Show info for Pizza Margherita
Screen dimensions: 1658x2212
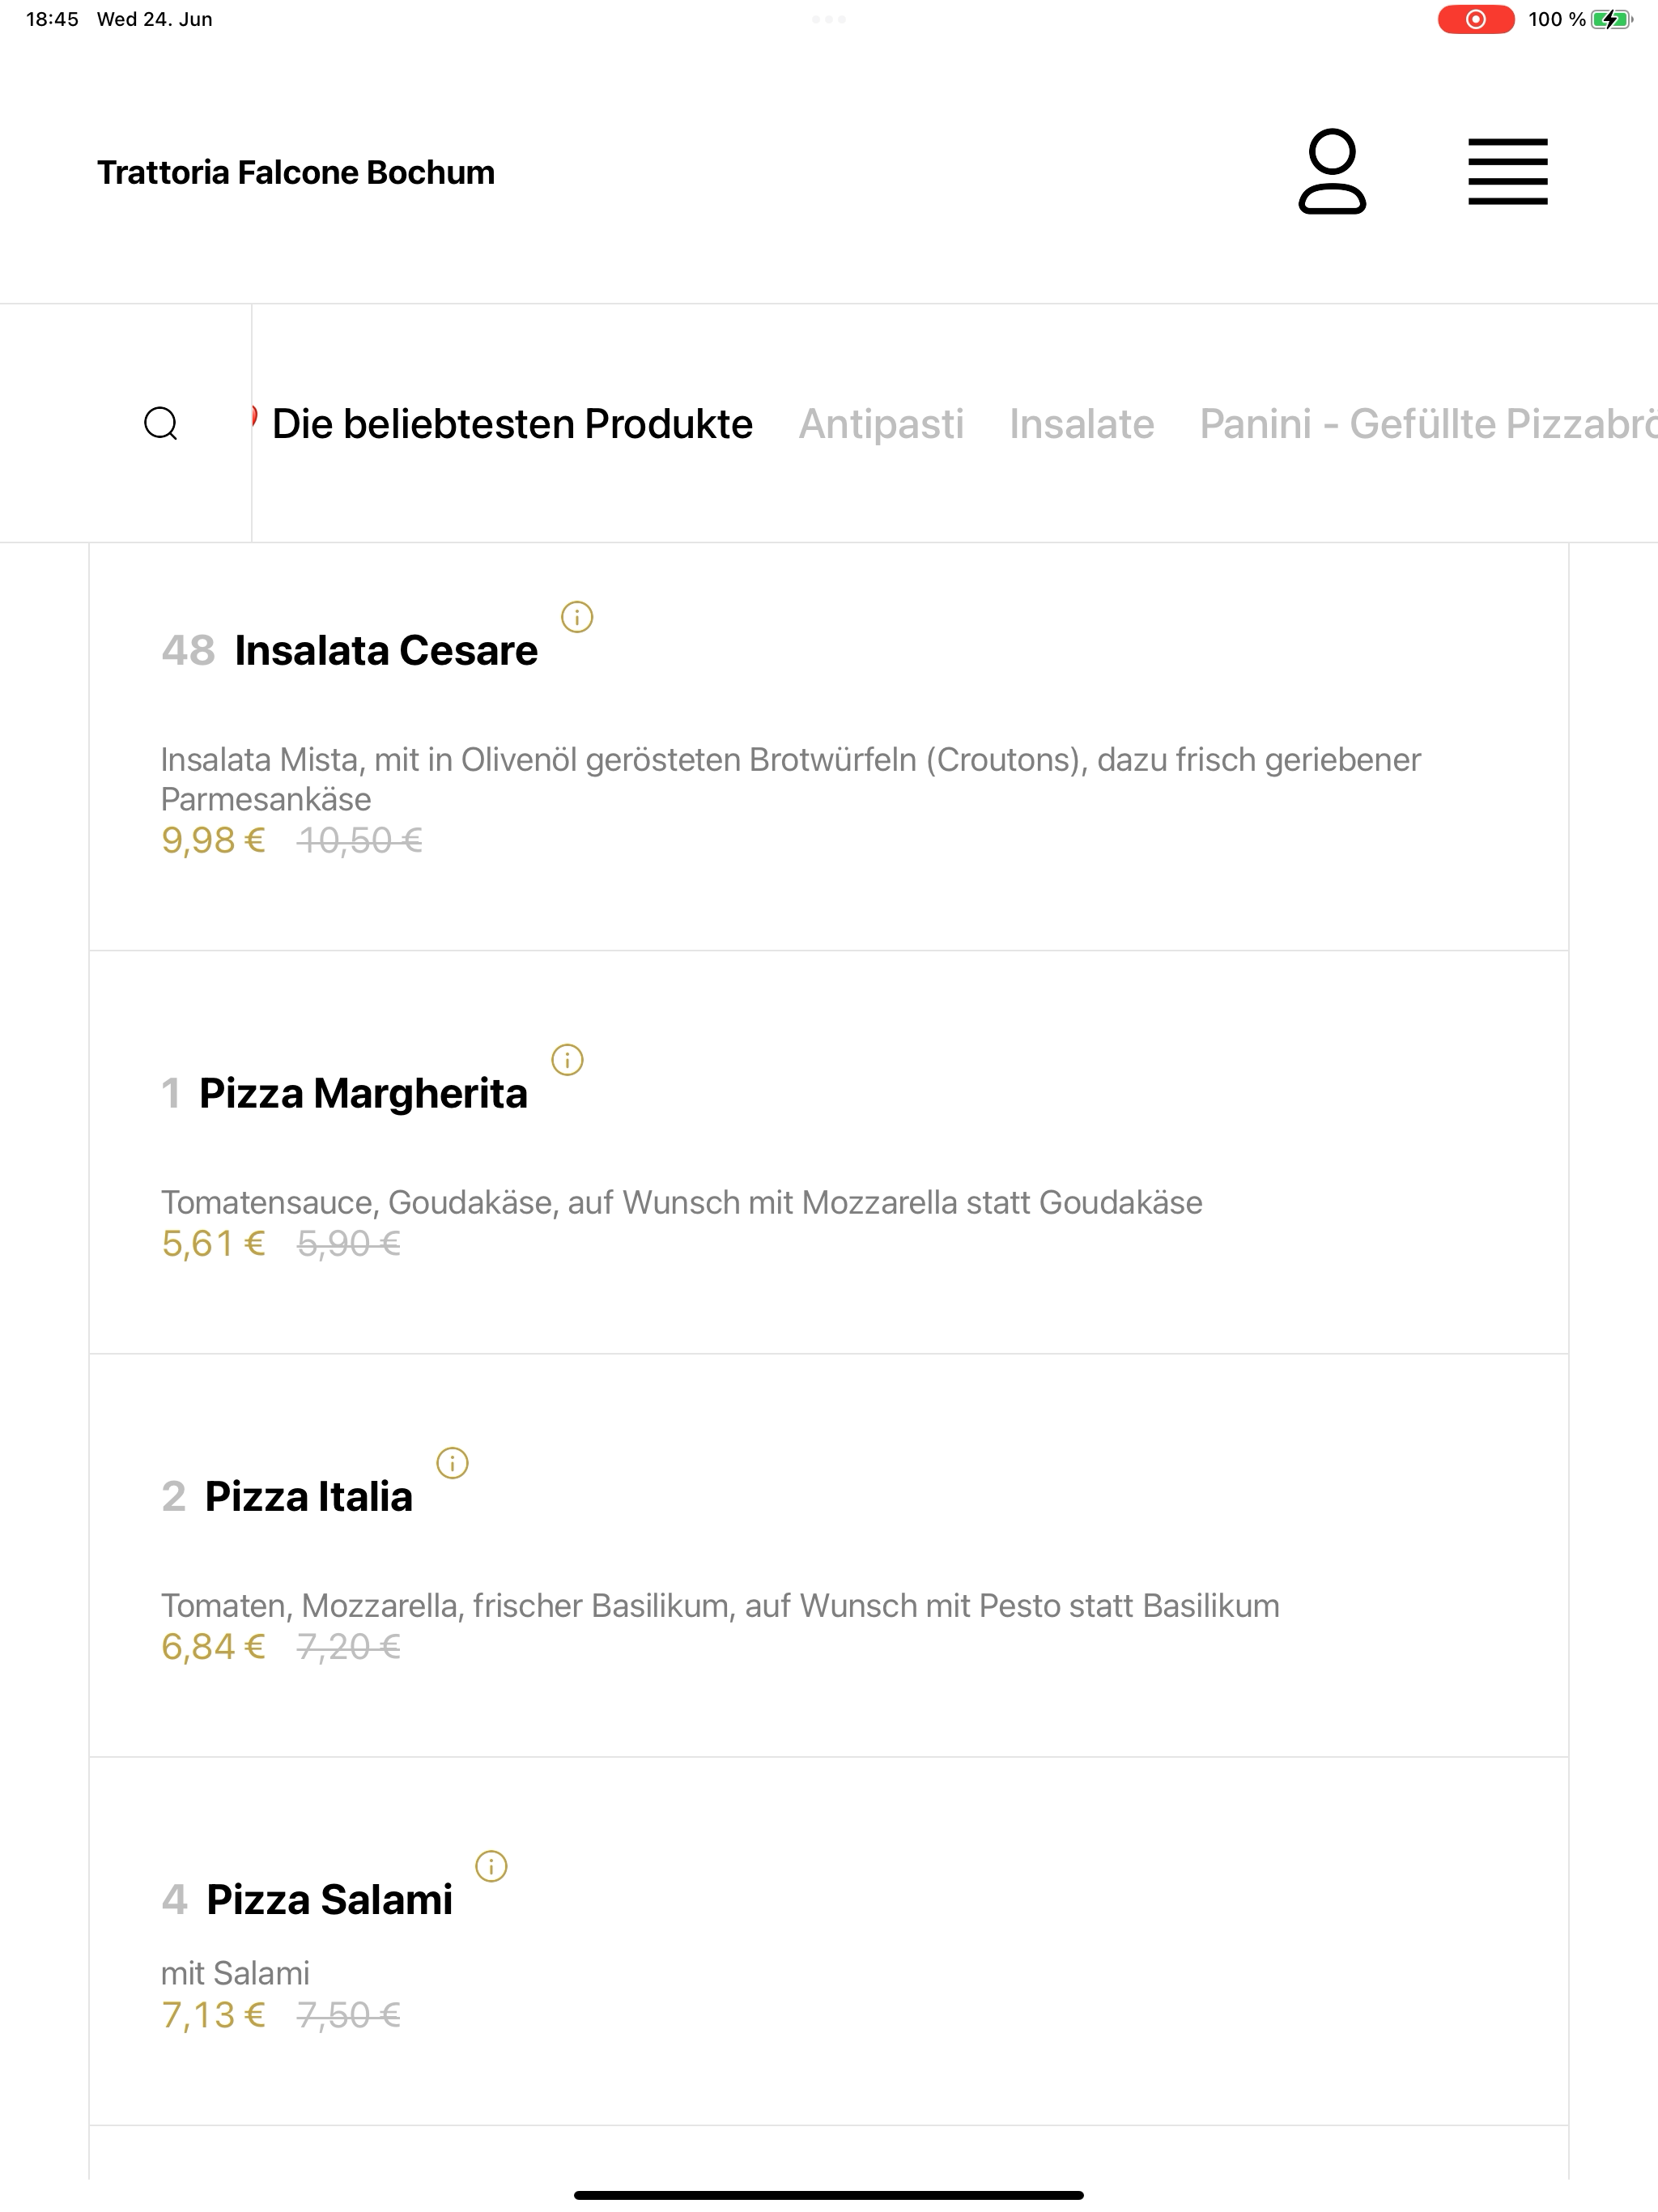tap(567, 1060)
